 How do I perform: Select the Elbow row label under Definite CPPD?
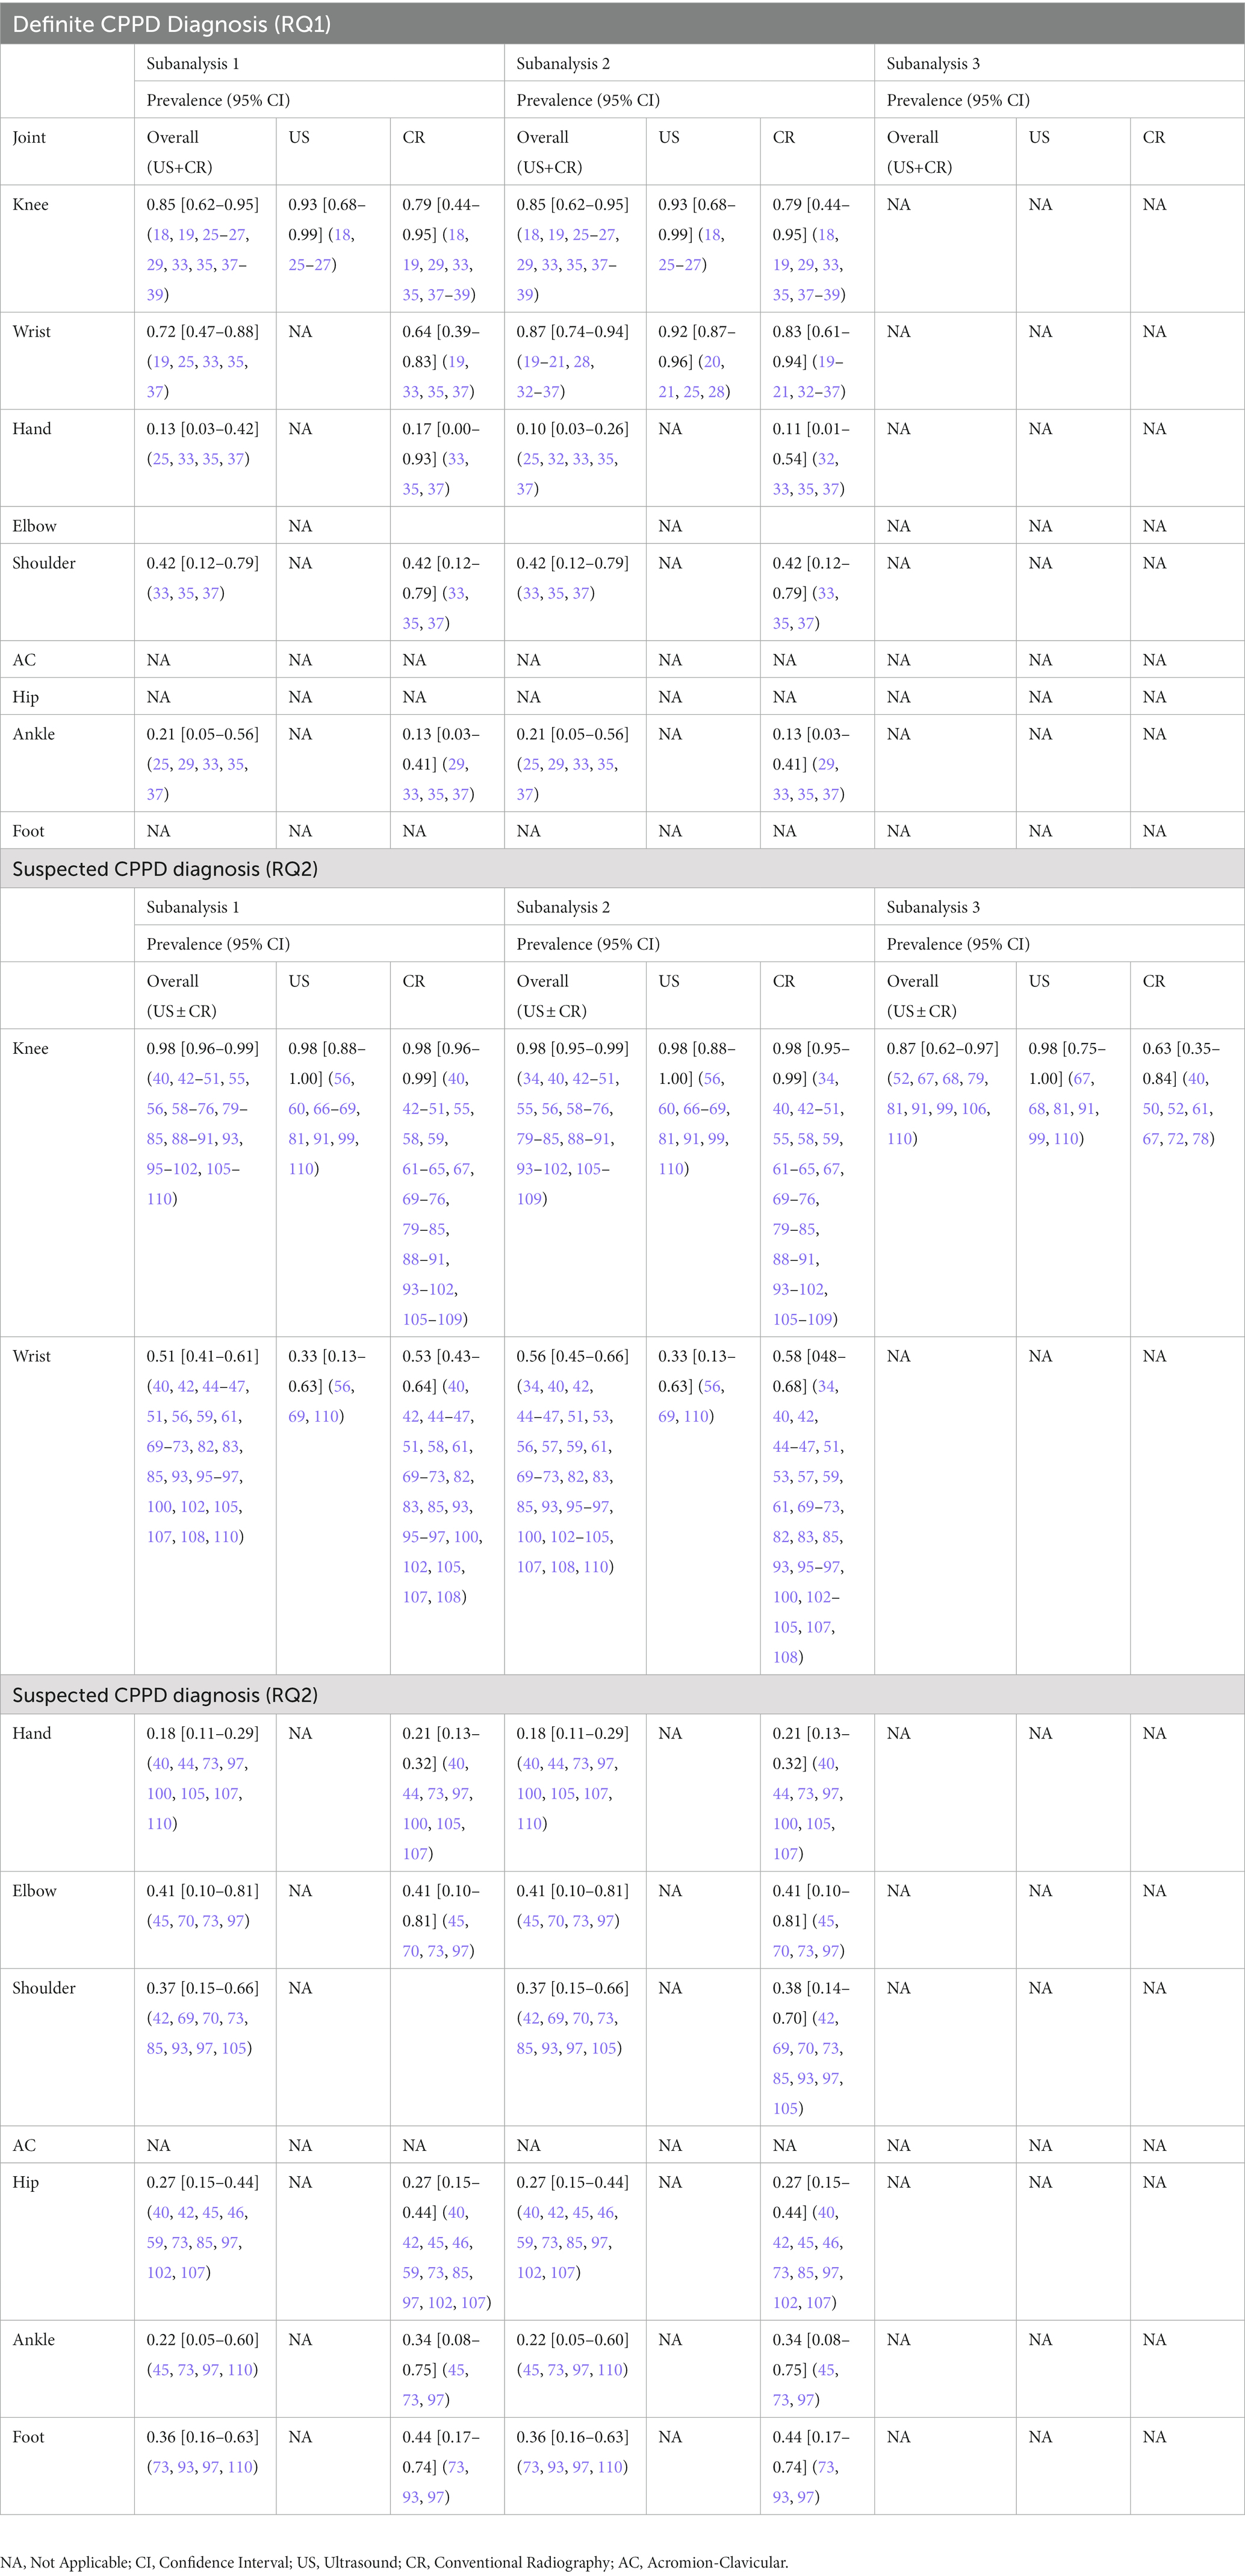(x=34, y=525)
